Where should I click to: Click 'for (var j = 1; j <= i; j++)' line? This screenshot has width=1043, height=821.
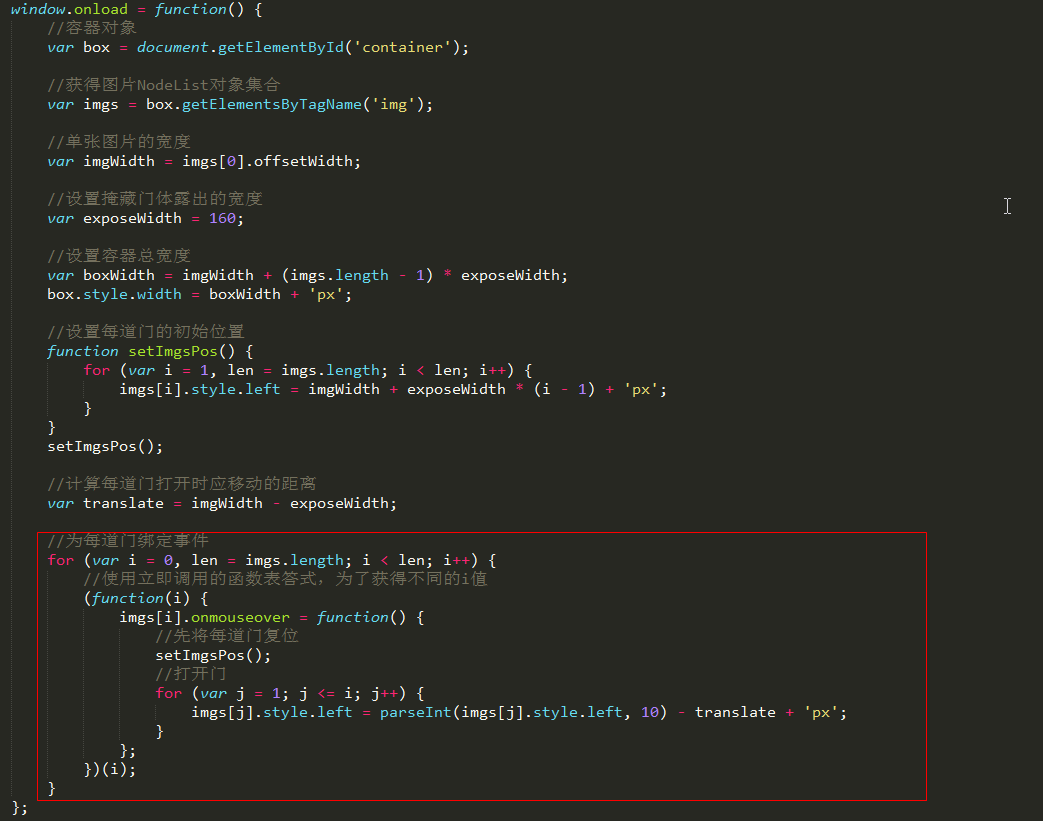pyautogui.click(x=289, y=693)
